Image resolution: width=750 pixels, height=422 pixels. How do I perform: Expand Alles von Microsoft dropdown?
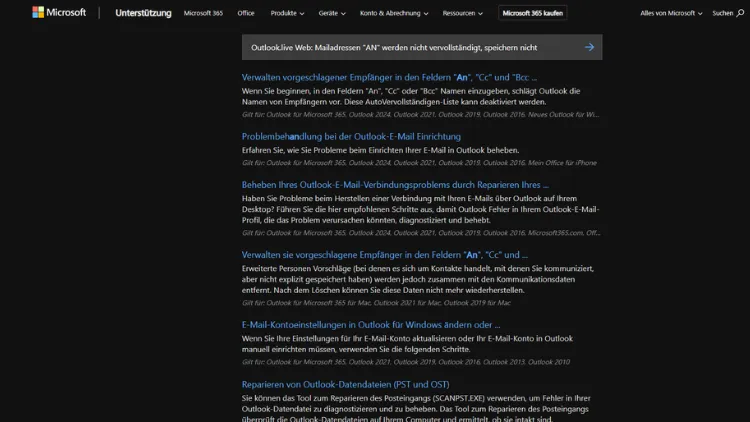click(671, 13)
